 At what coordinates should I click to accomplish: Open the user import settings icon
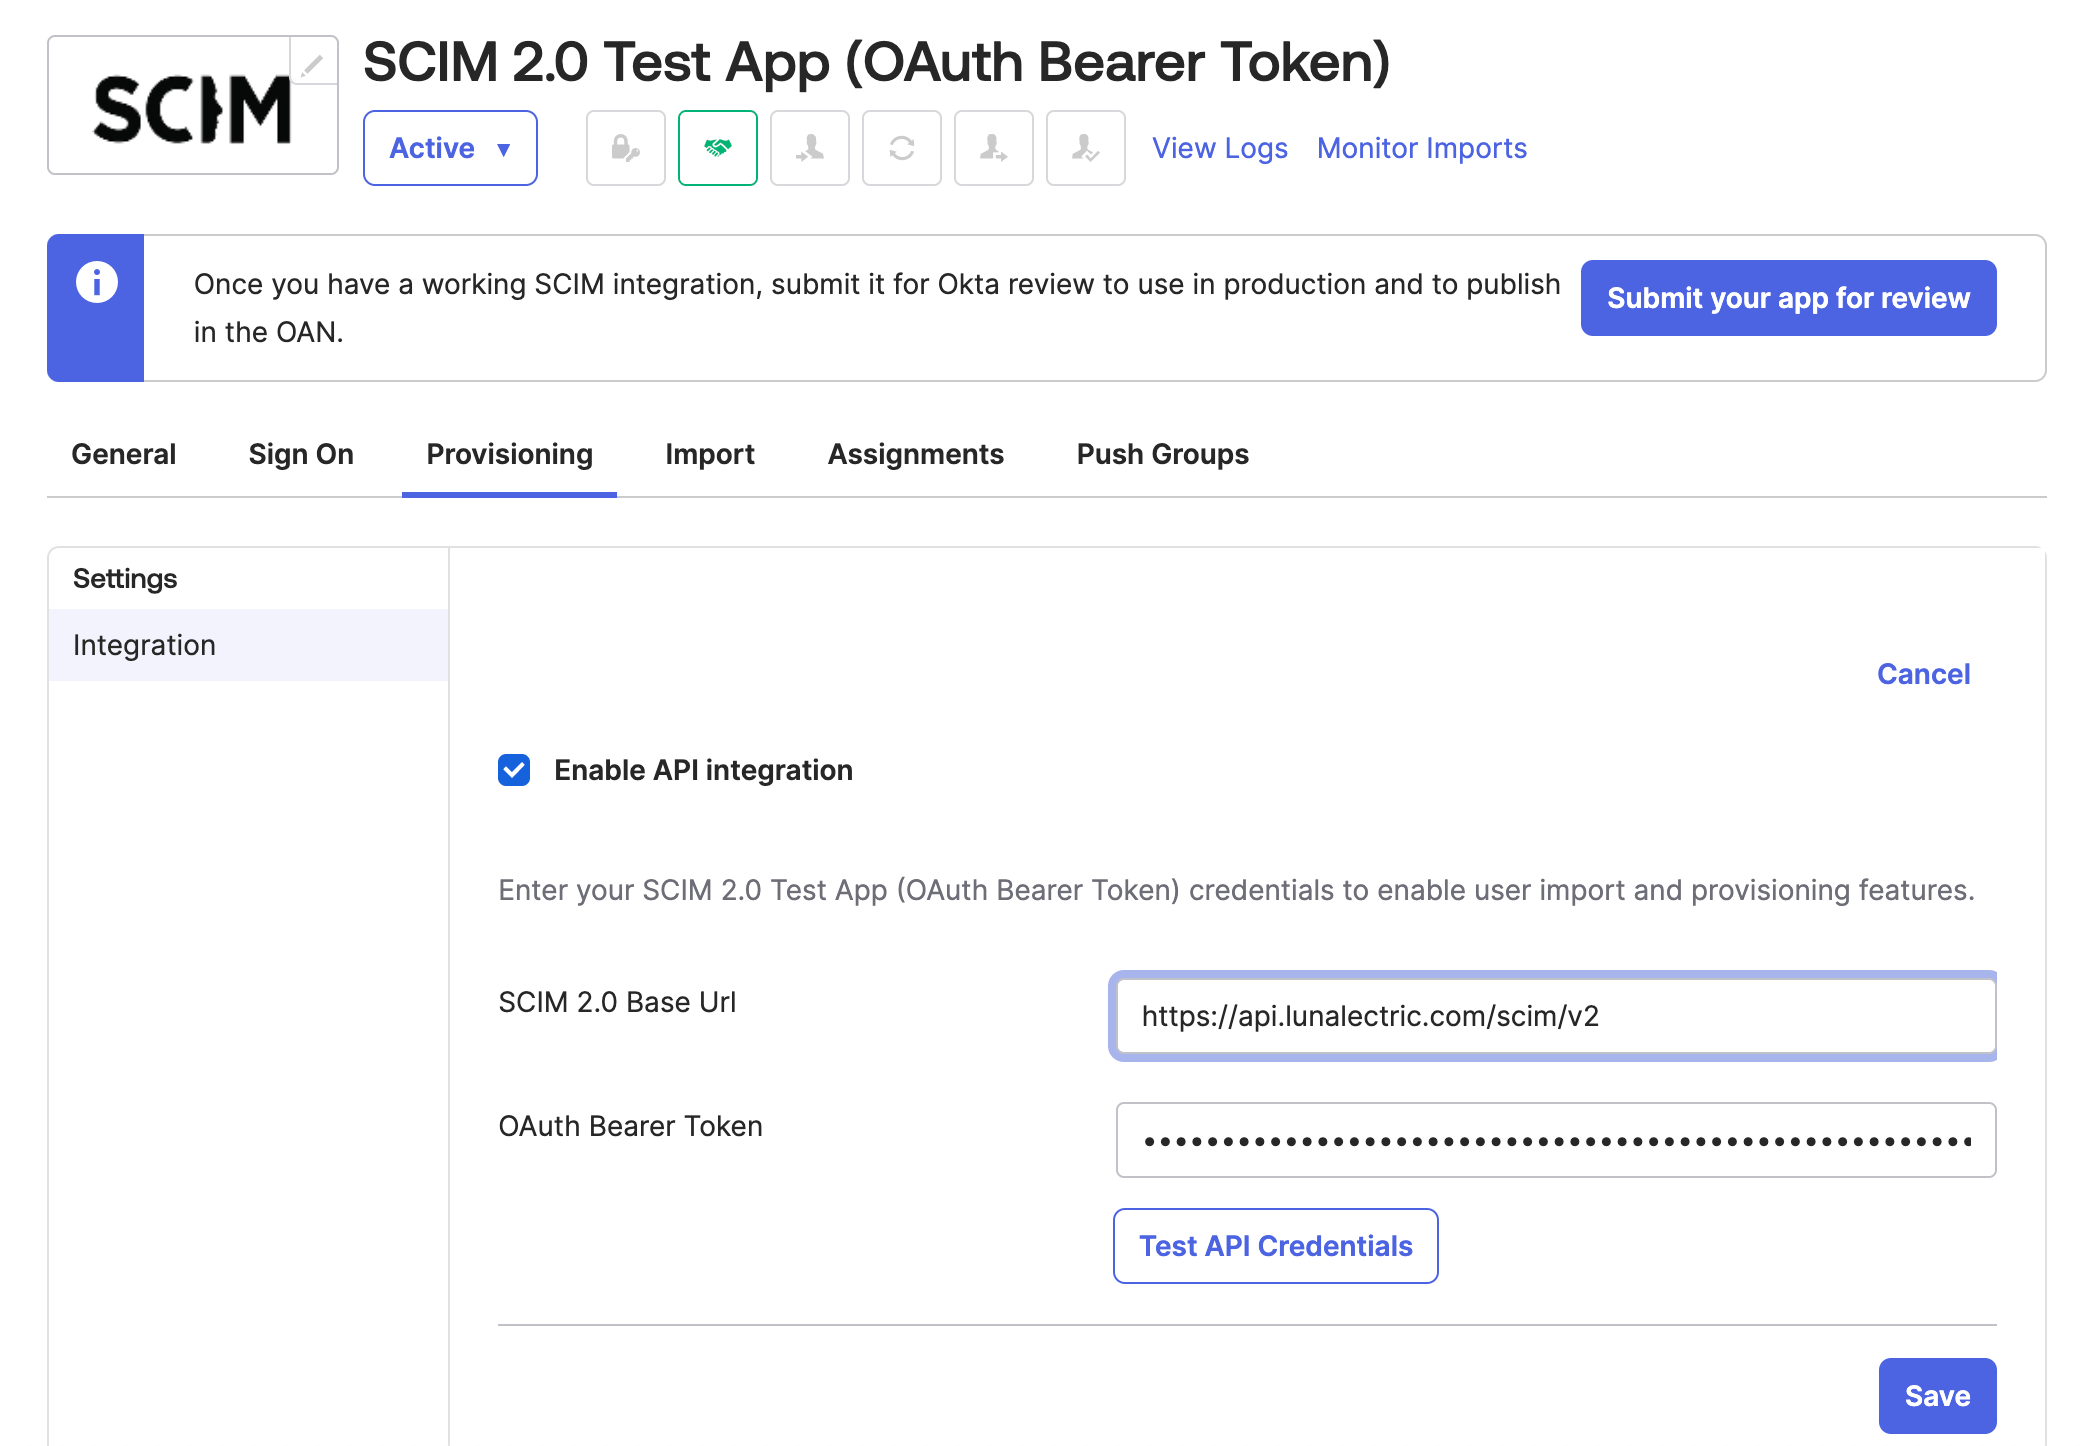pos(810,148)
